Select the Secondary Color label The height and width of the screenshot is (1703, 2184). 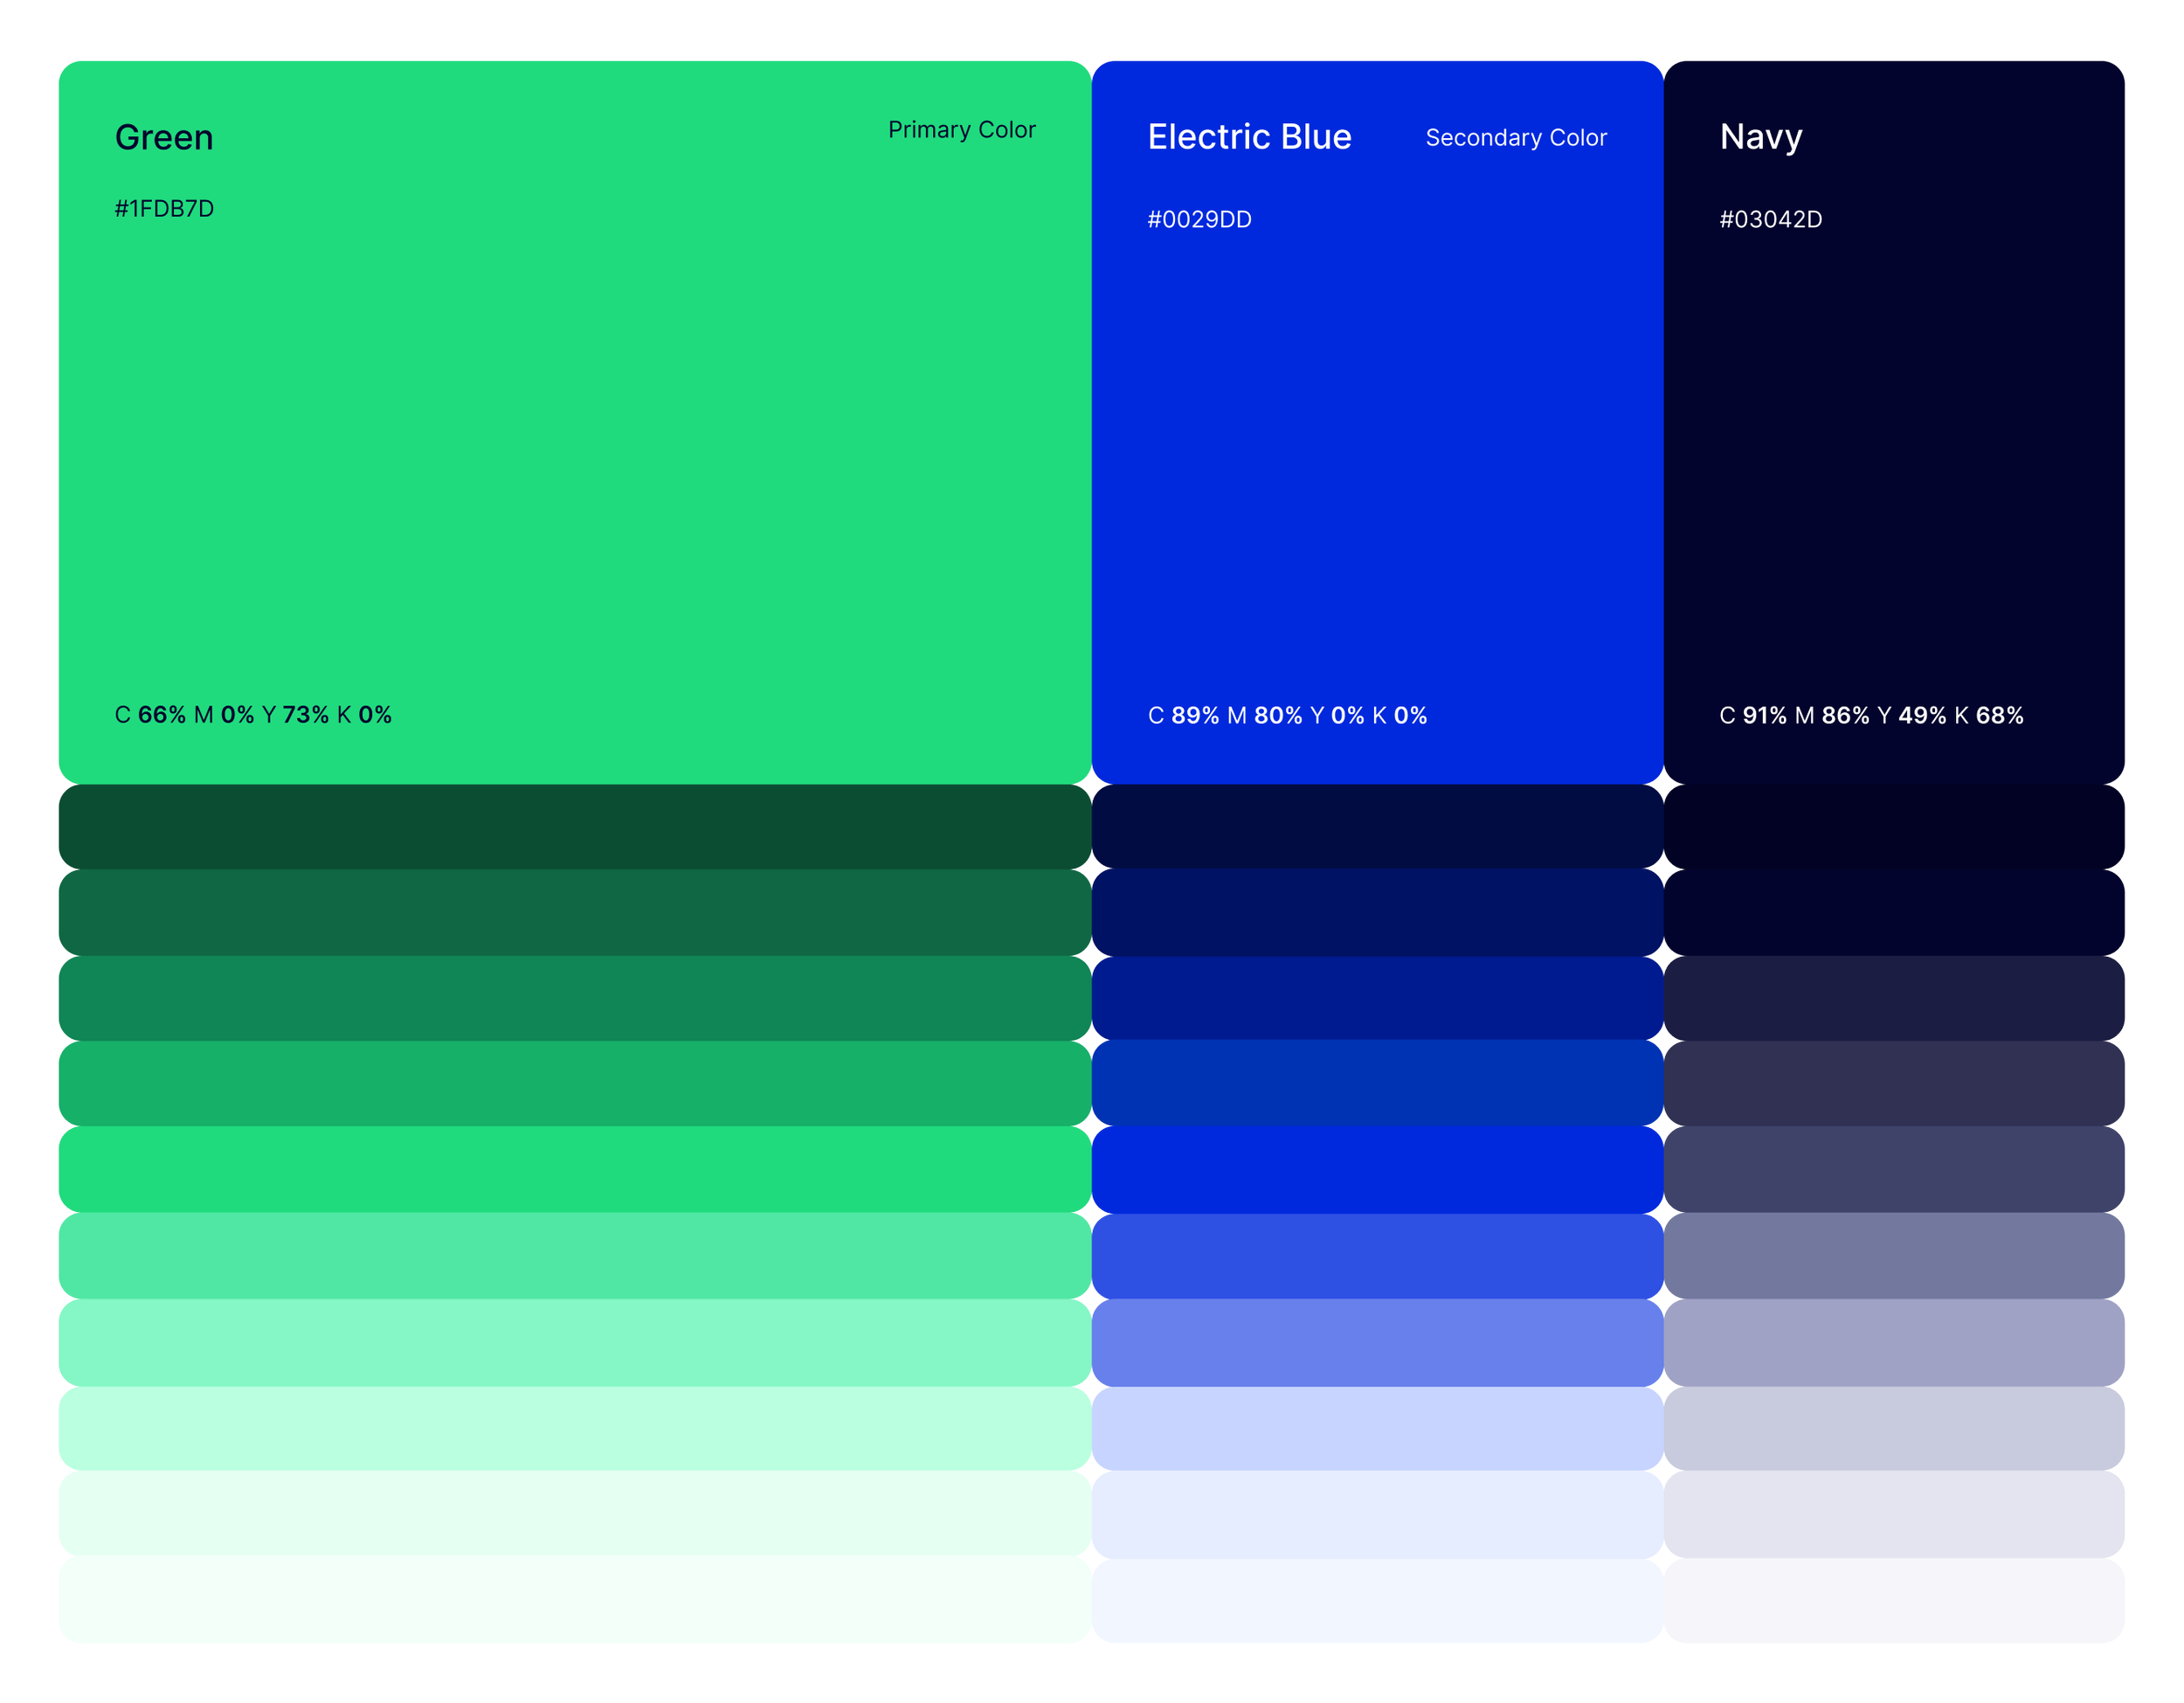tap(1515, 138)
